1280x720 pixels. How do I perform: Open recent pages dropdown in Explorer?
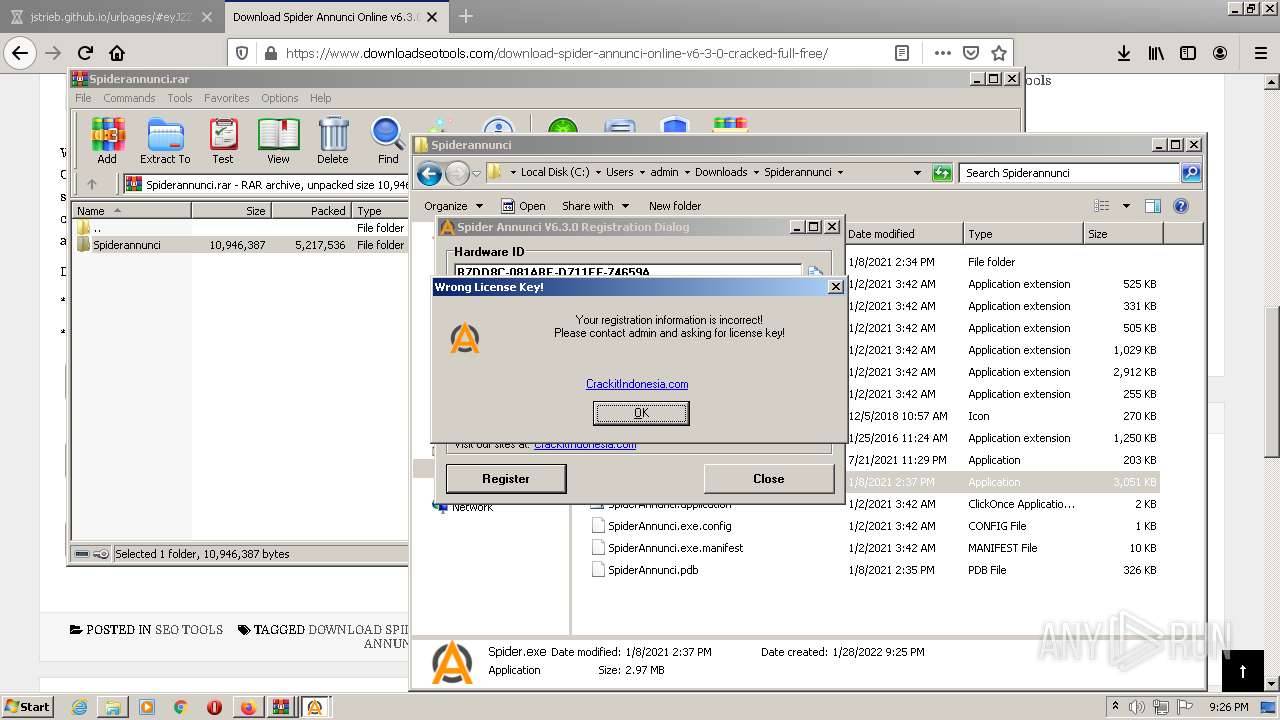[x=477, y=173]
